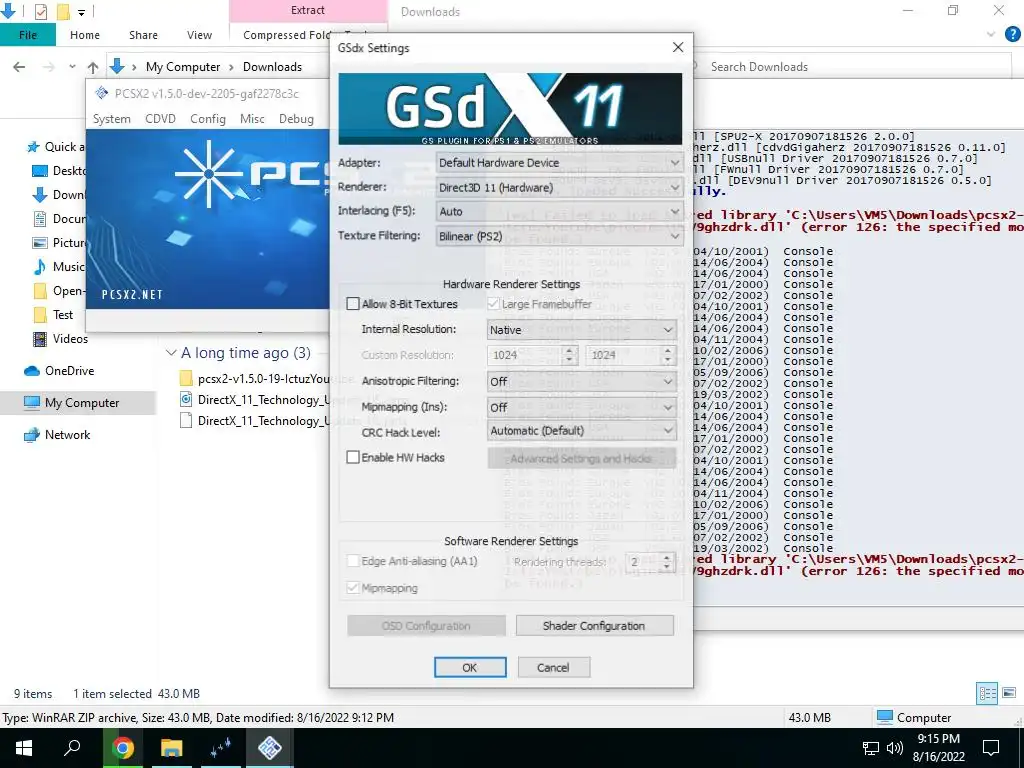
Task: Click the OSD Configuration button
Action: (426, 626)
